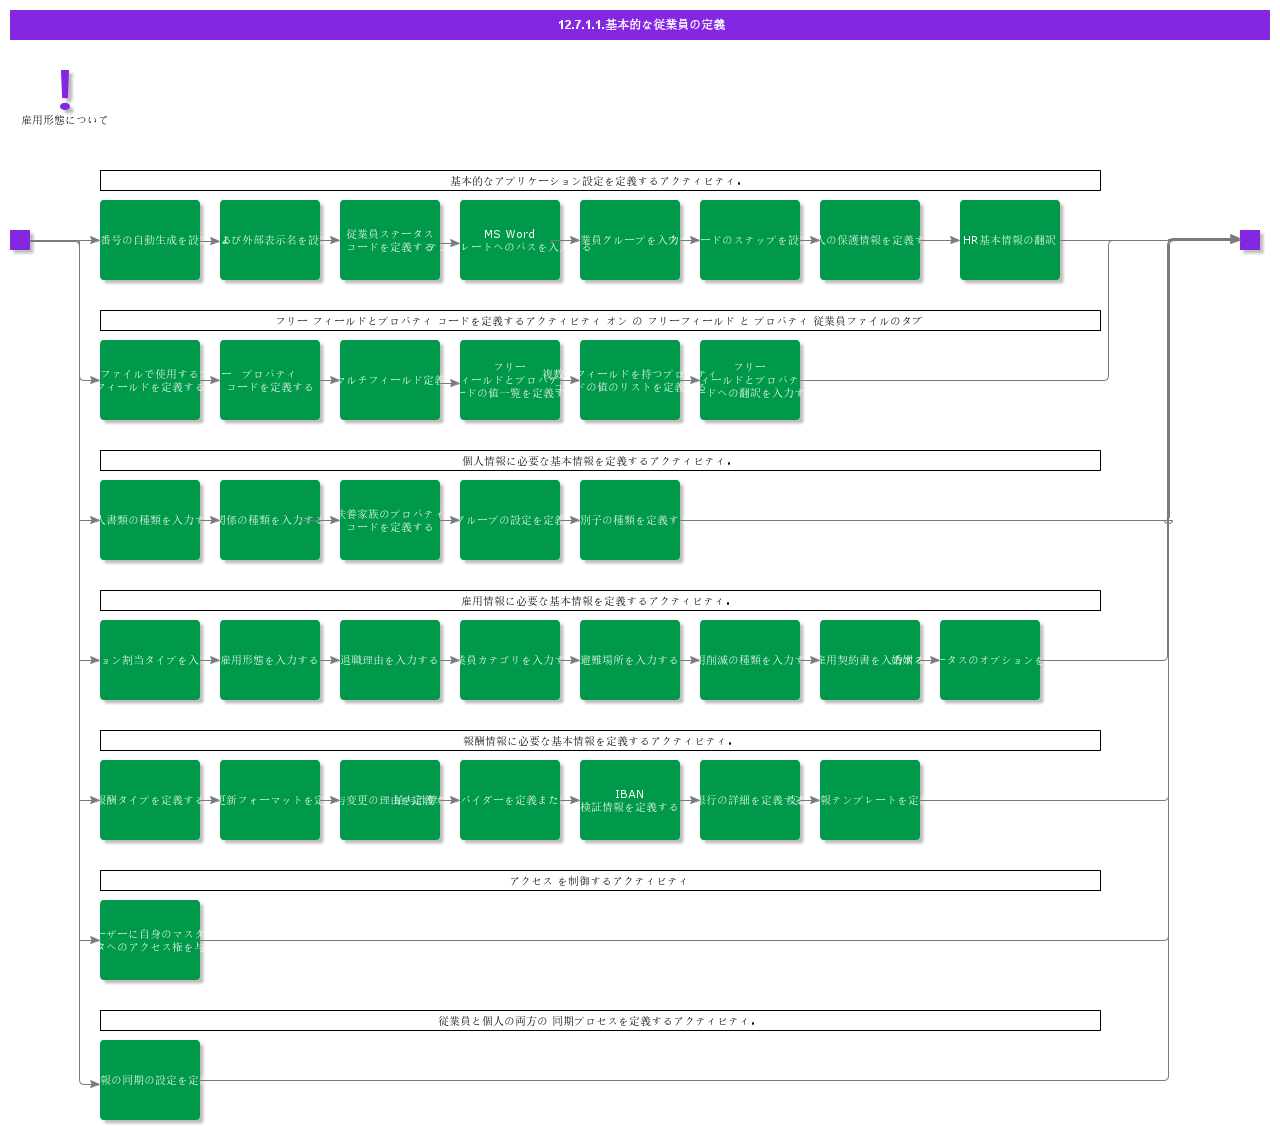Select the 避難場所を入力する box
This screenshot has height=1130, width=1280.
point(629,660)
